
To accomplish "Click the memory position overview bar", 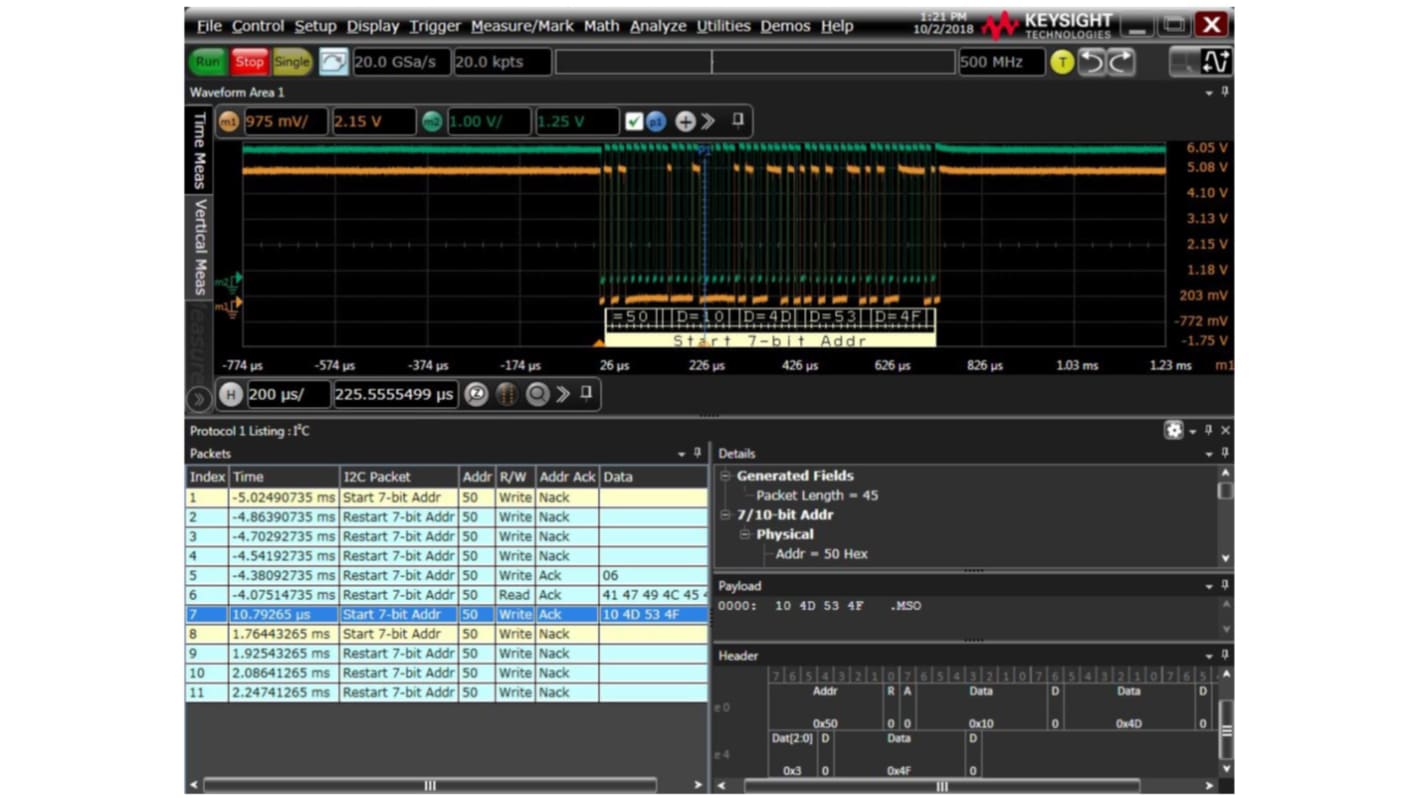I will (x=755, y=62).
